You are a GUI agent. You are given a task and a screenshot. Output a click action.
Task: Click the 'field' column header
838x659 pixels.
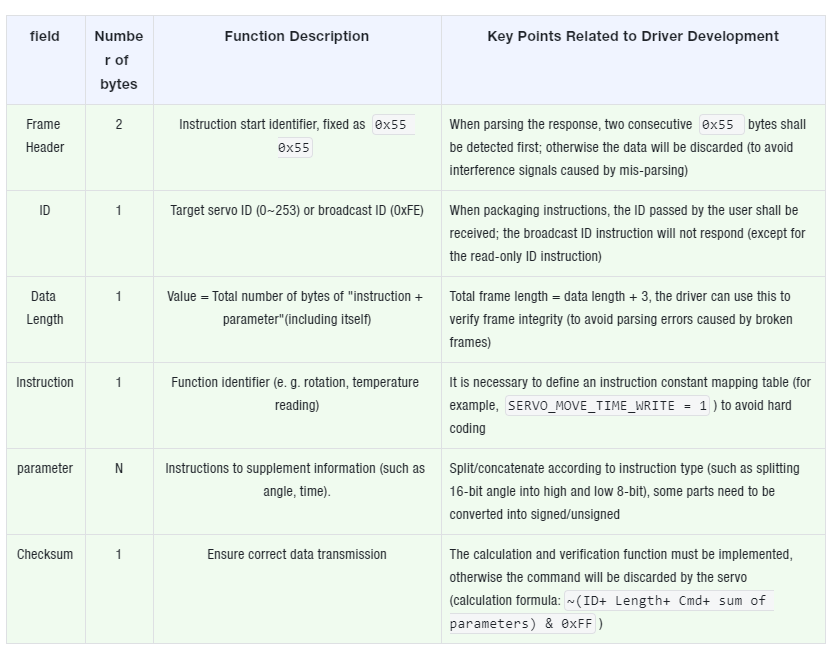pyautogui.click(x=45, y=60)
